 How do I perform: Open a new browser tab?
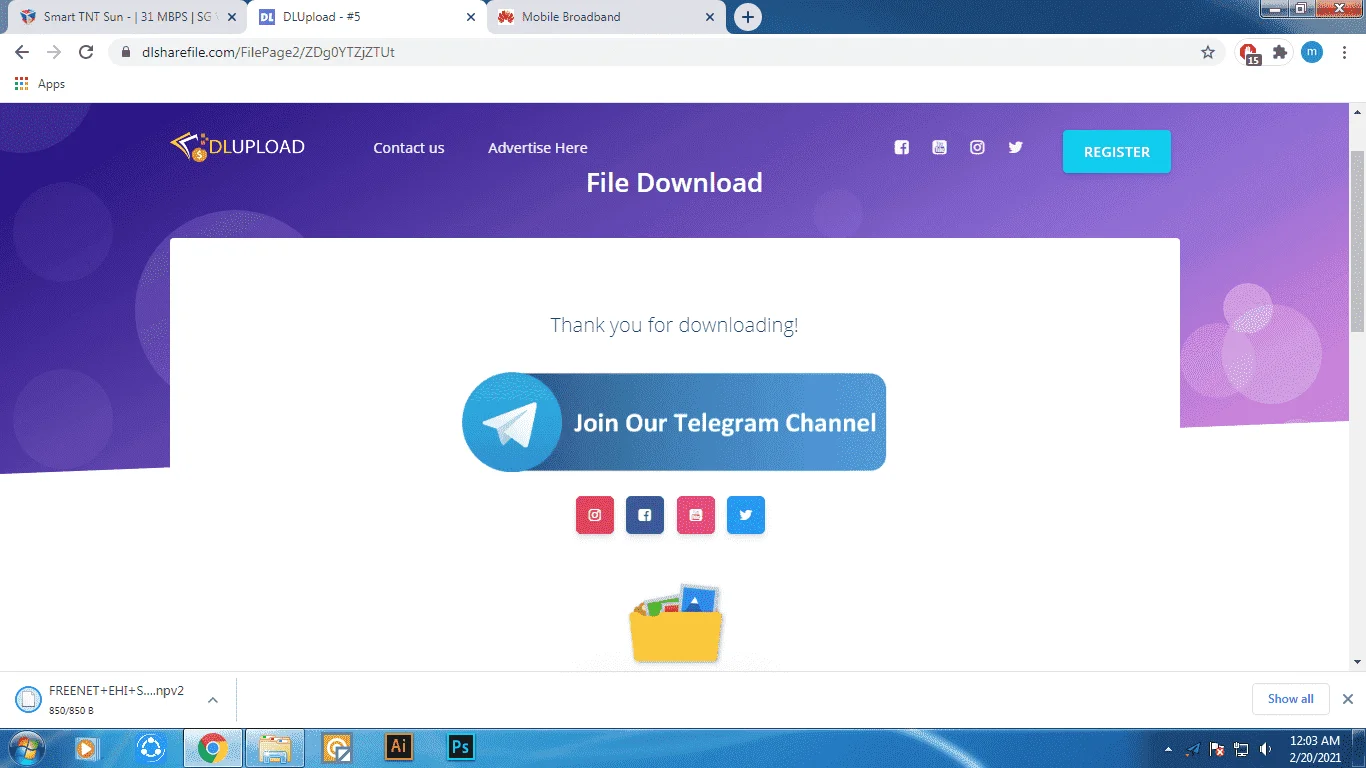click(747, 17)
